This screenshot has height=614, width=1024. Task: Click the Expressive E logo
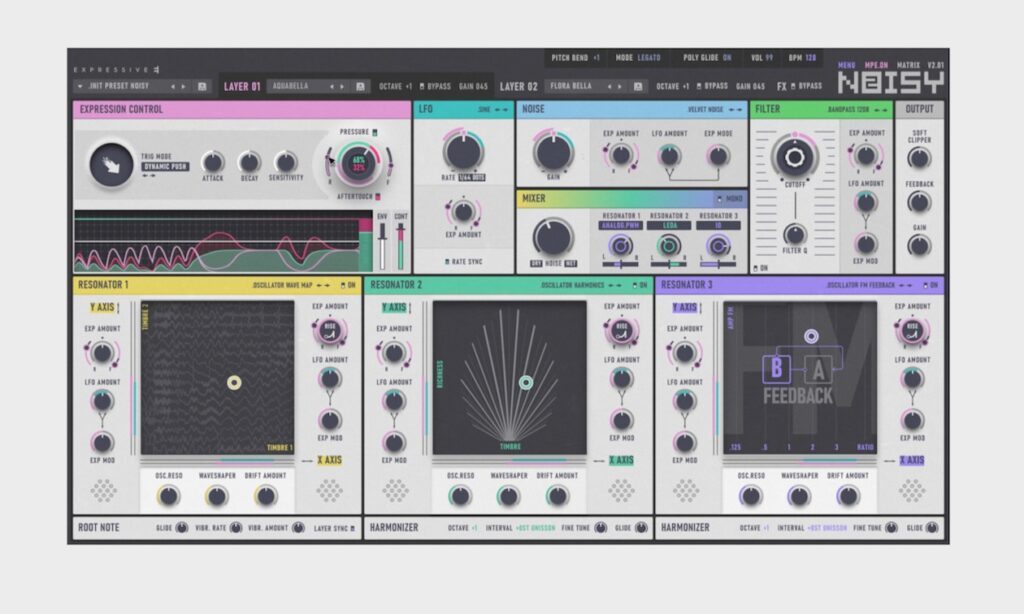116,69
